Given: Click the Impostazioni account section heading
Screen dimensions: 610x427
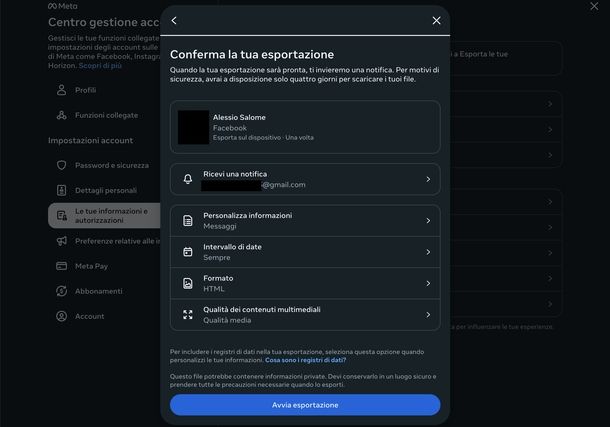Looking at the screenshot, I should pos(90,140).
